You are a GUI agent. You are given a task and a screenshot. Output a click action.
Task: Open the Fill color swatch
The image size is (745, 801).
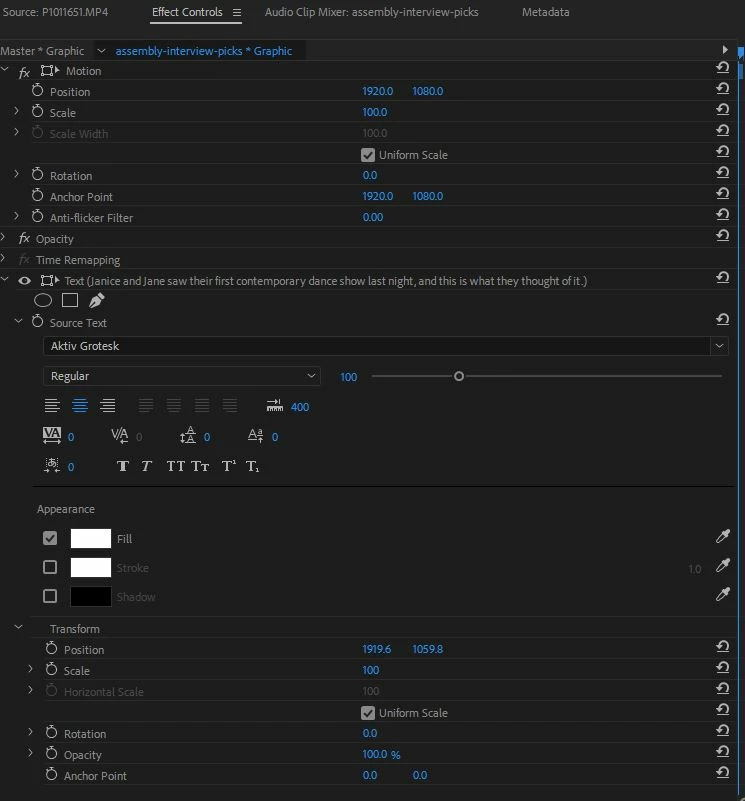90,538
